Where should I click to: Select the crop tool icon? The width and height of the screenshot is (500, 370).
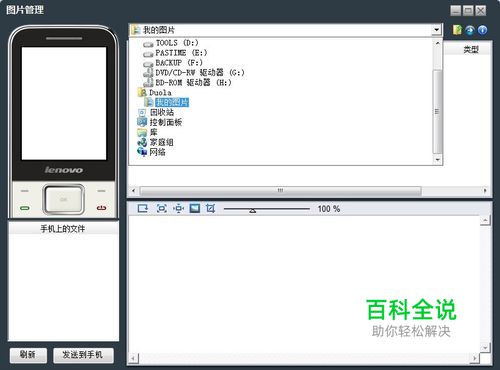pos(211,208)
